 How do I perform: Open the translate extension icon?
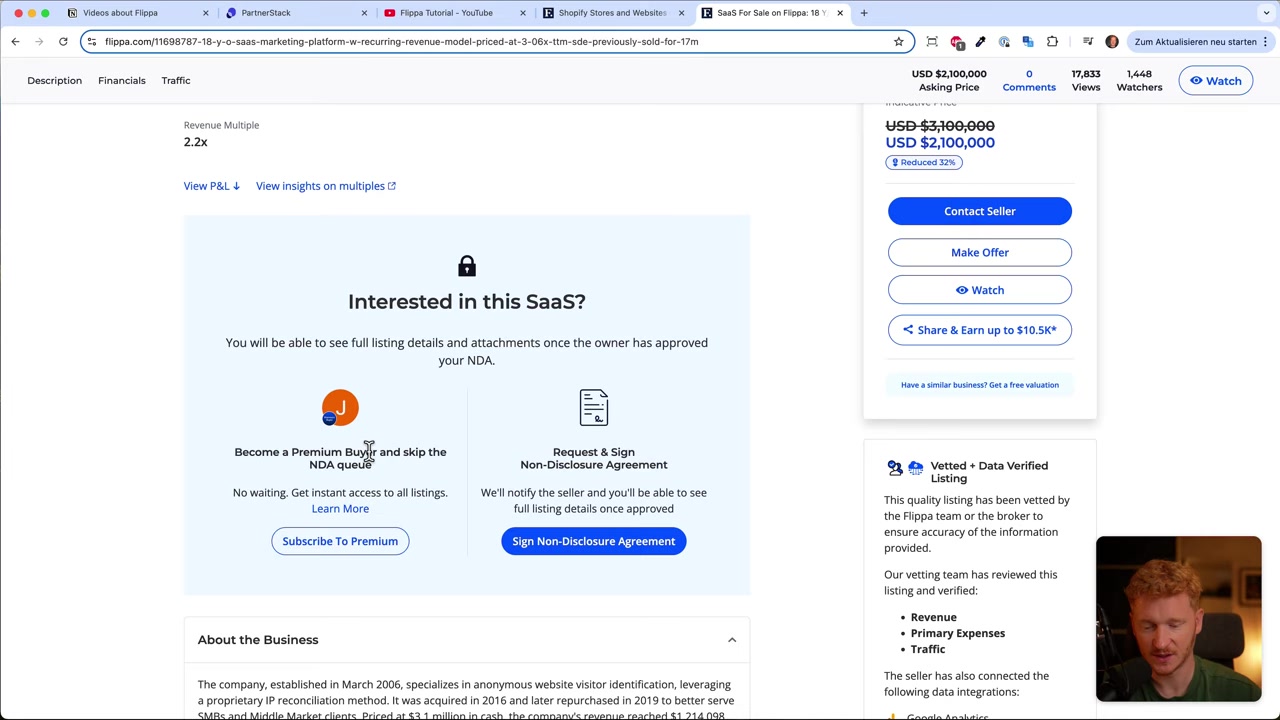pos(1028,41)
